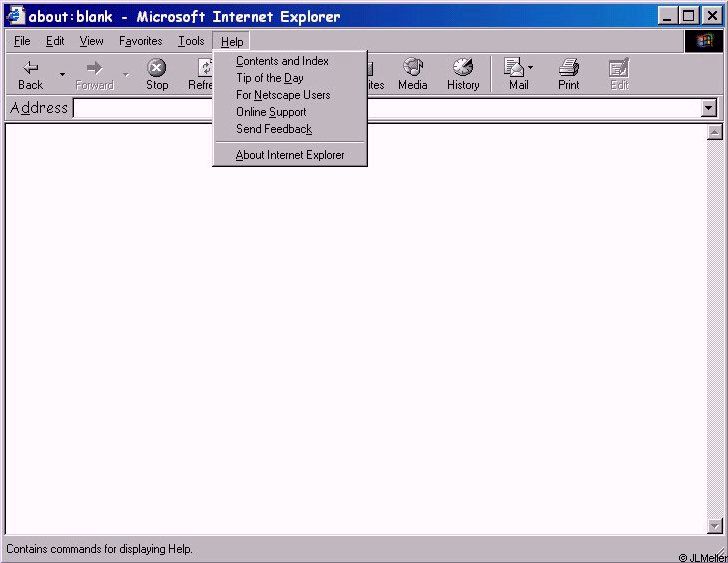Click the greyed Edit toolbar button
This screenshot has width=728, height=563.
pyautogui.click(x=619, y=74)
